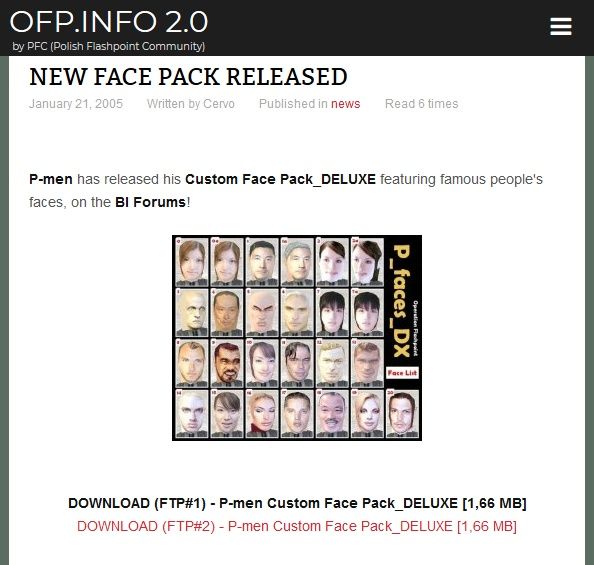Click the "Face List" label in image

click(x=402, y=373)
